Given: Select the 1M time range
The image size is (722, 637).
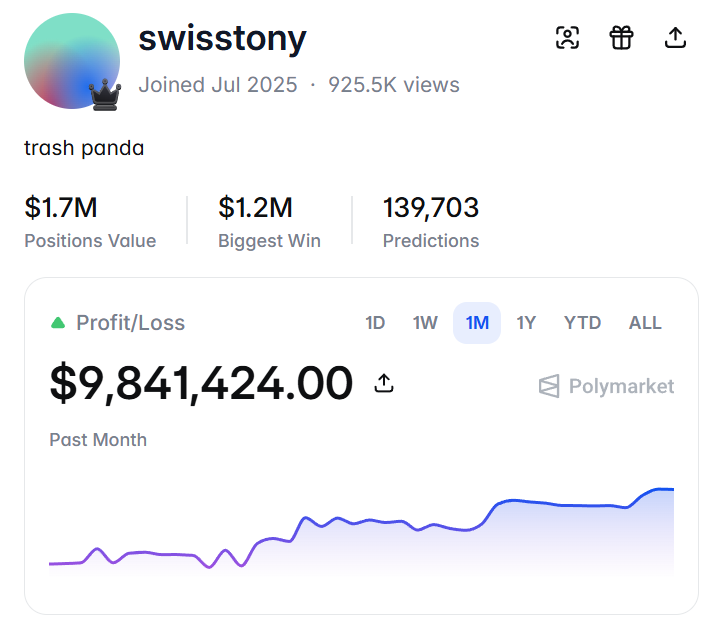Looking at the screenshot, I should [477, 323].
